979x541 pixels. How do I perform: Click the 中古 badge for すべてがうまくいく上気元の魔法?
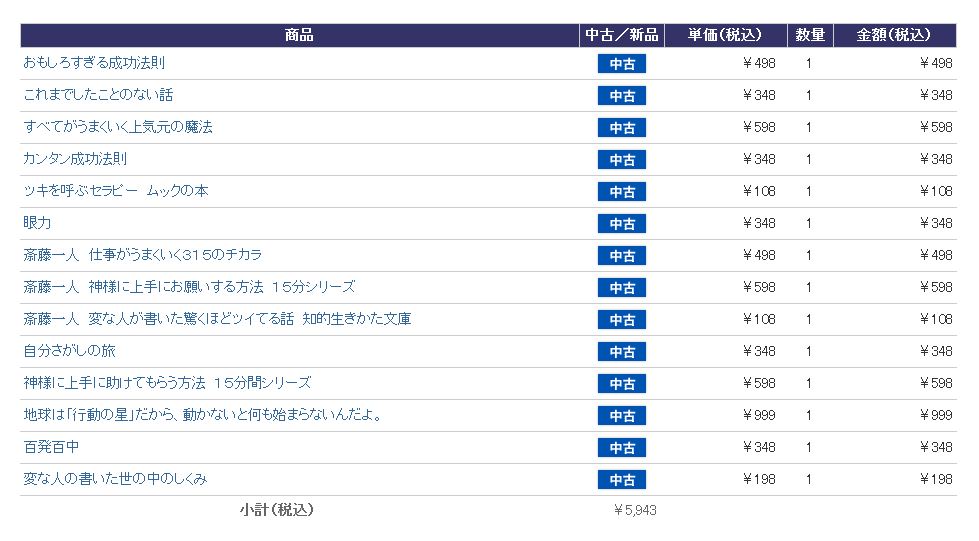pos(622,127)
